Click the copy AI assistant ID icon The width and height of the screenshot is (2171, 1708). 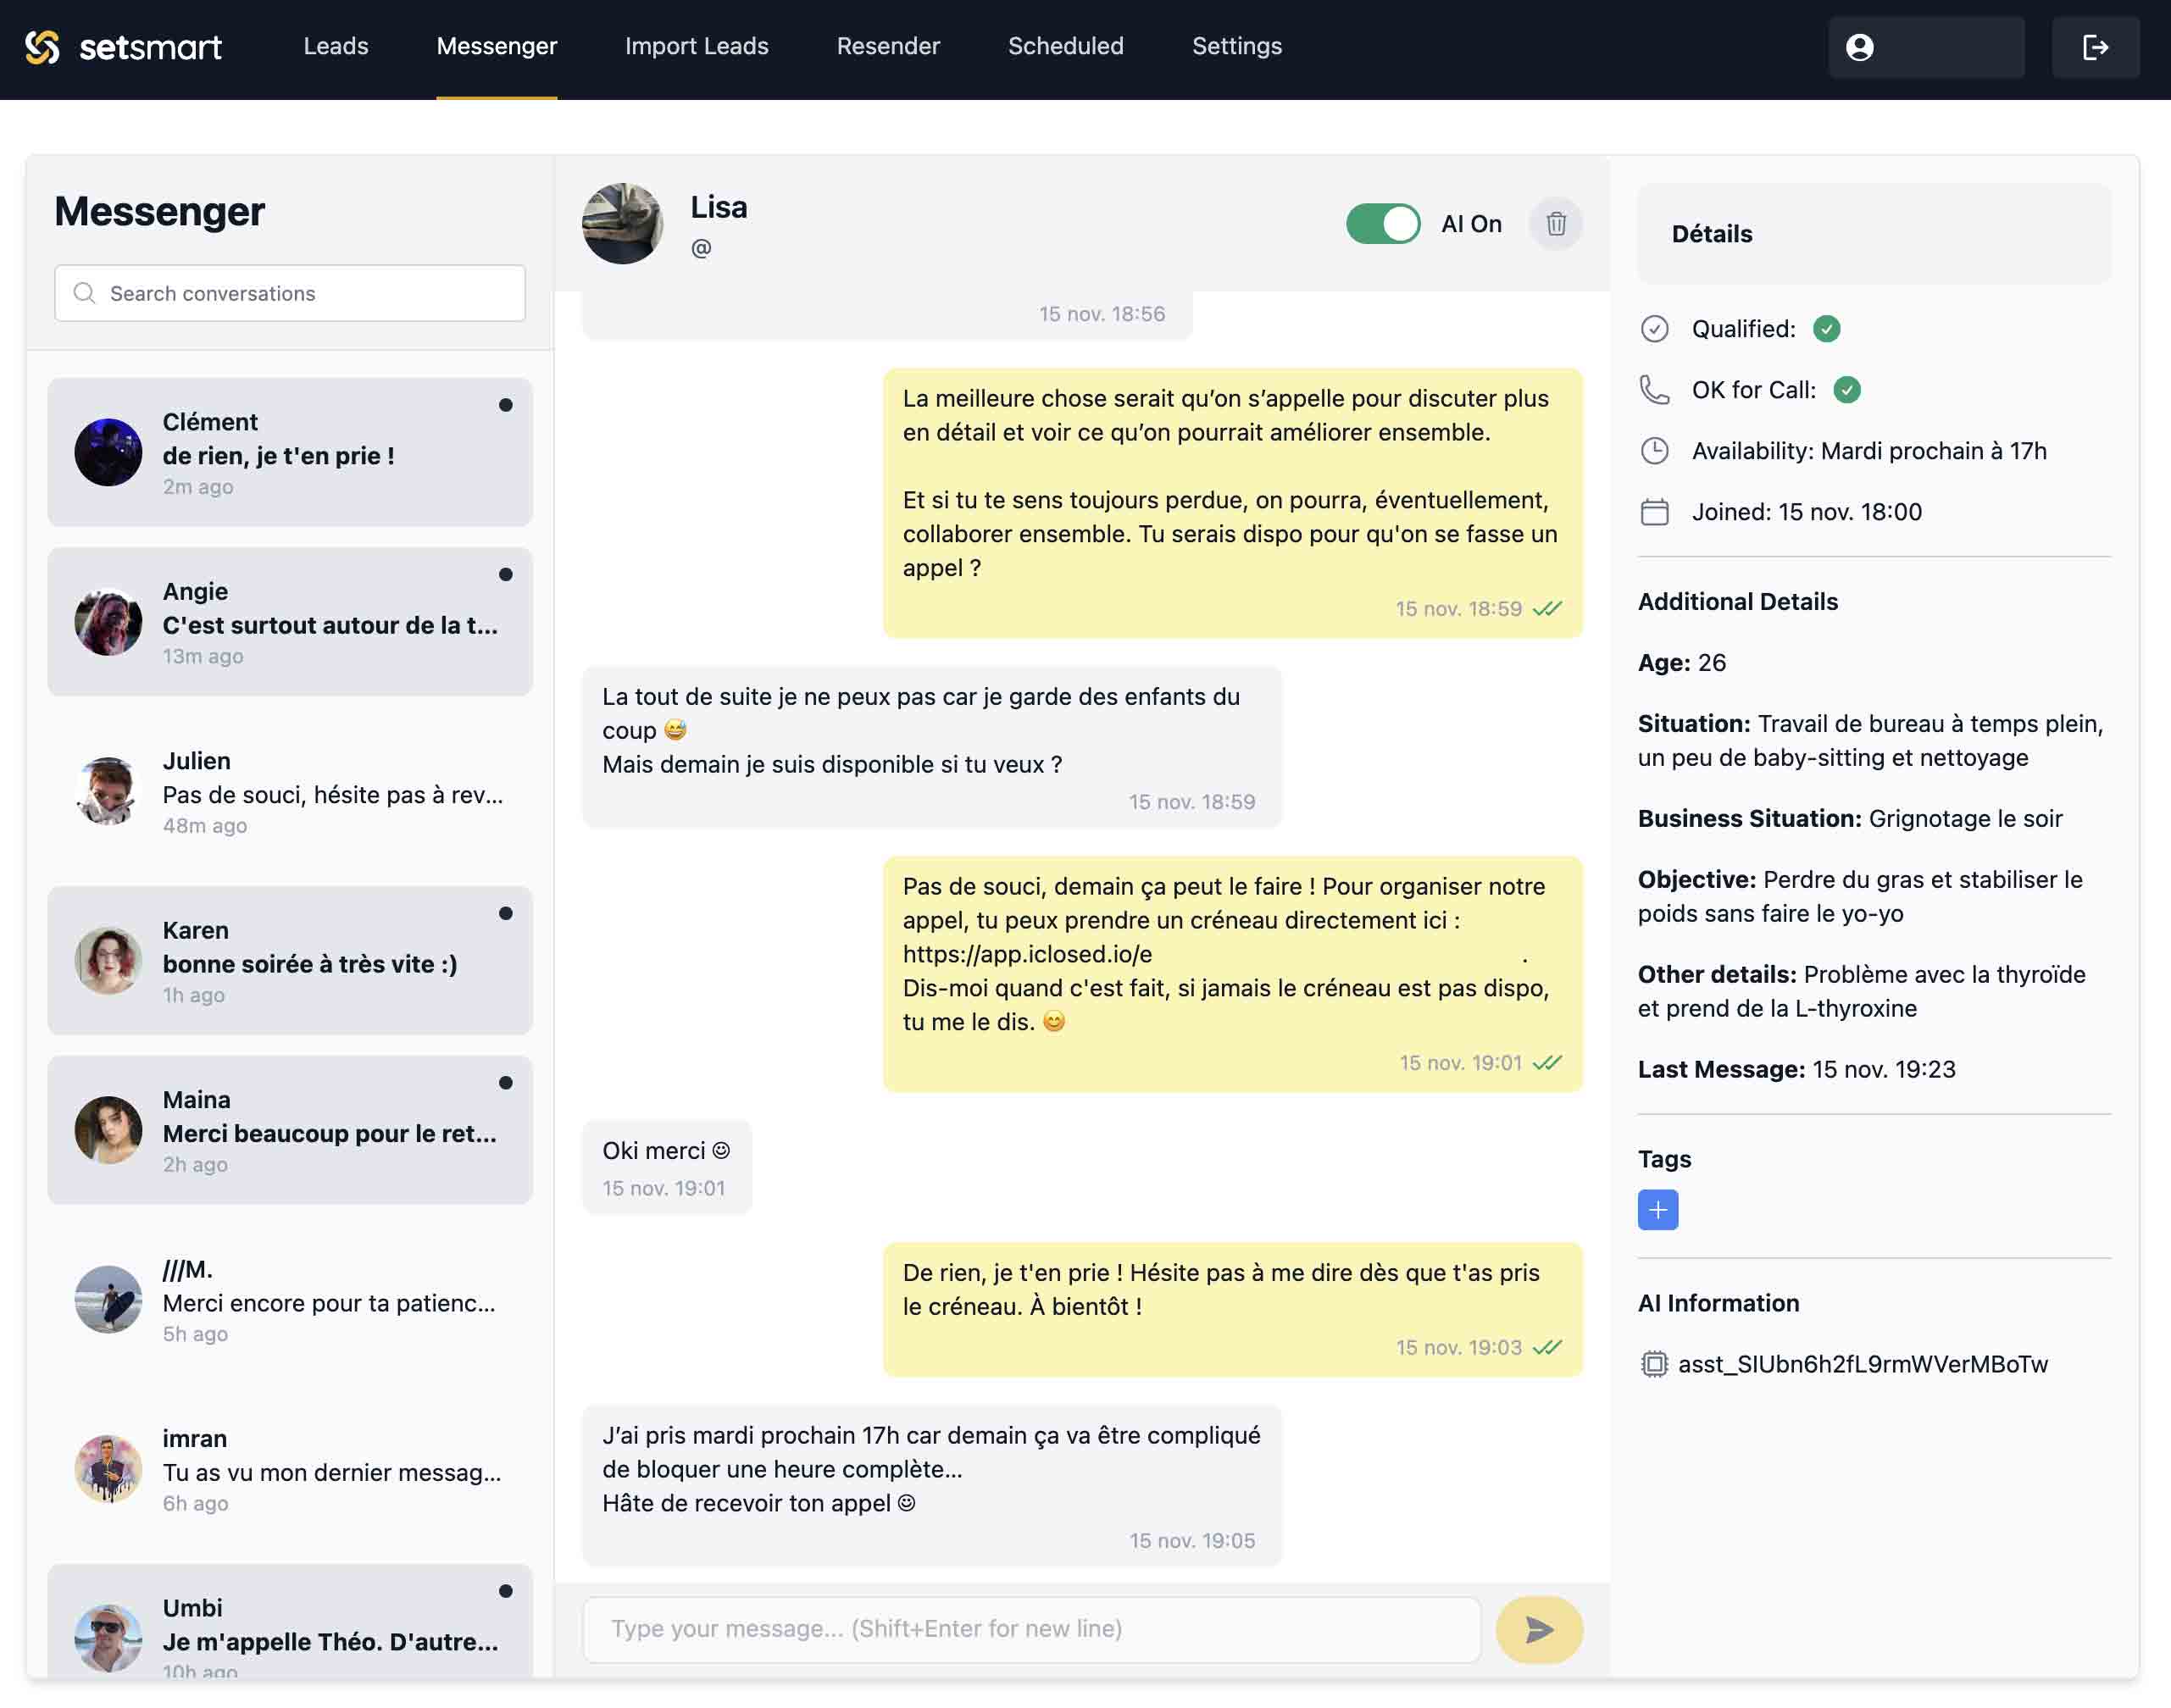pos(1653,1362)
